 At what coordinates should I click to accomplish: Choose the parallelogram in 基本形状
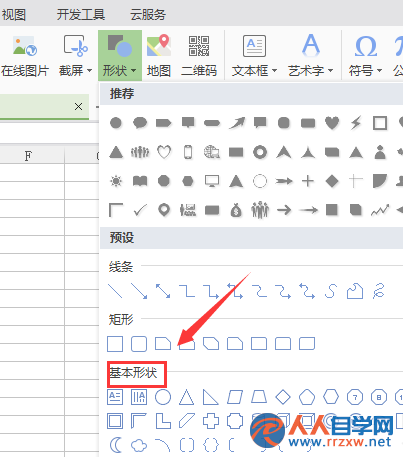tap(235, 397)
